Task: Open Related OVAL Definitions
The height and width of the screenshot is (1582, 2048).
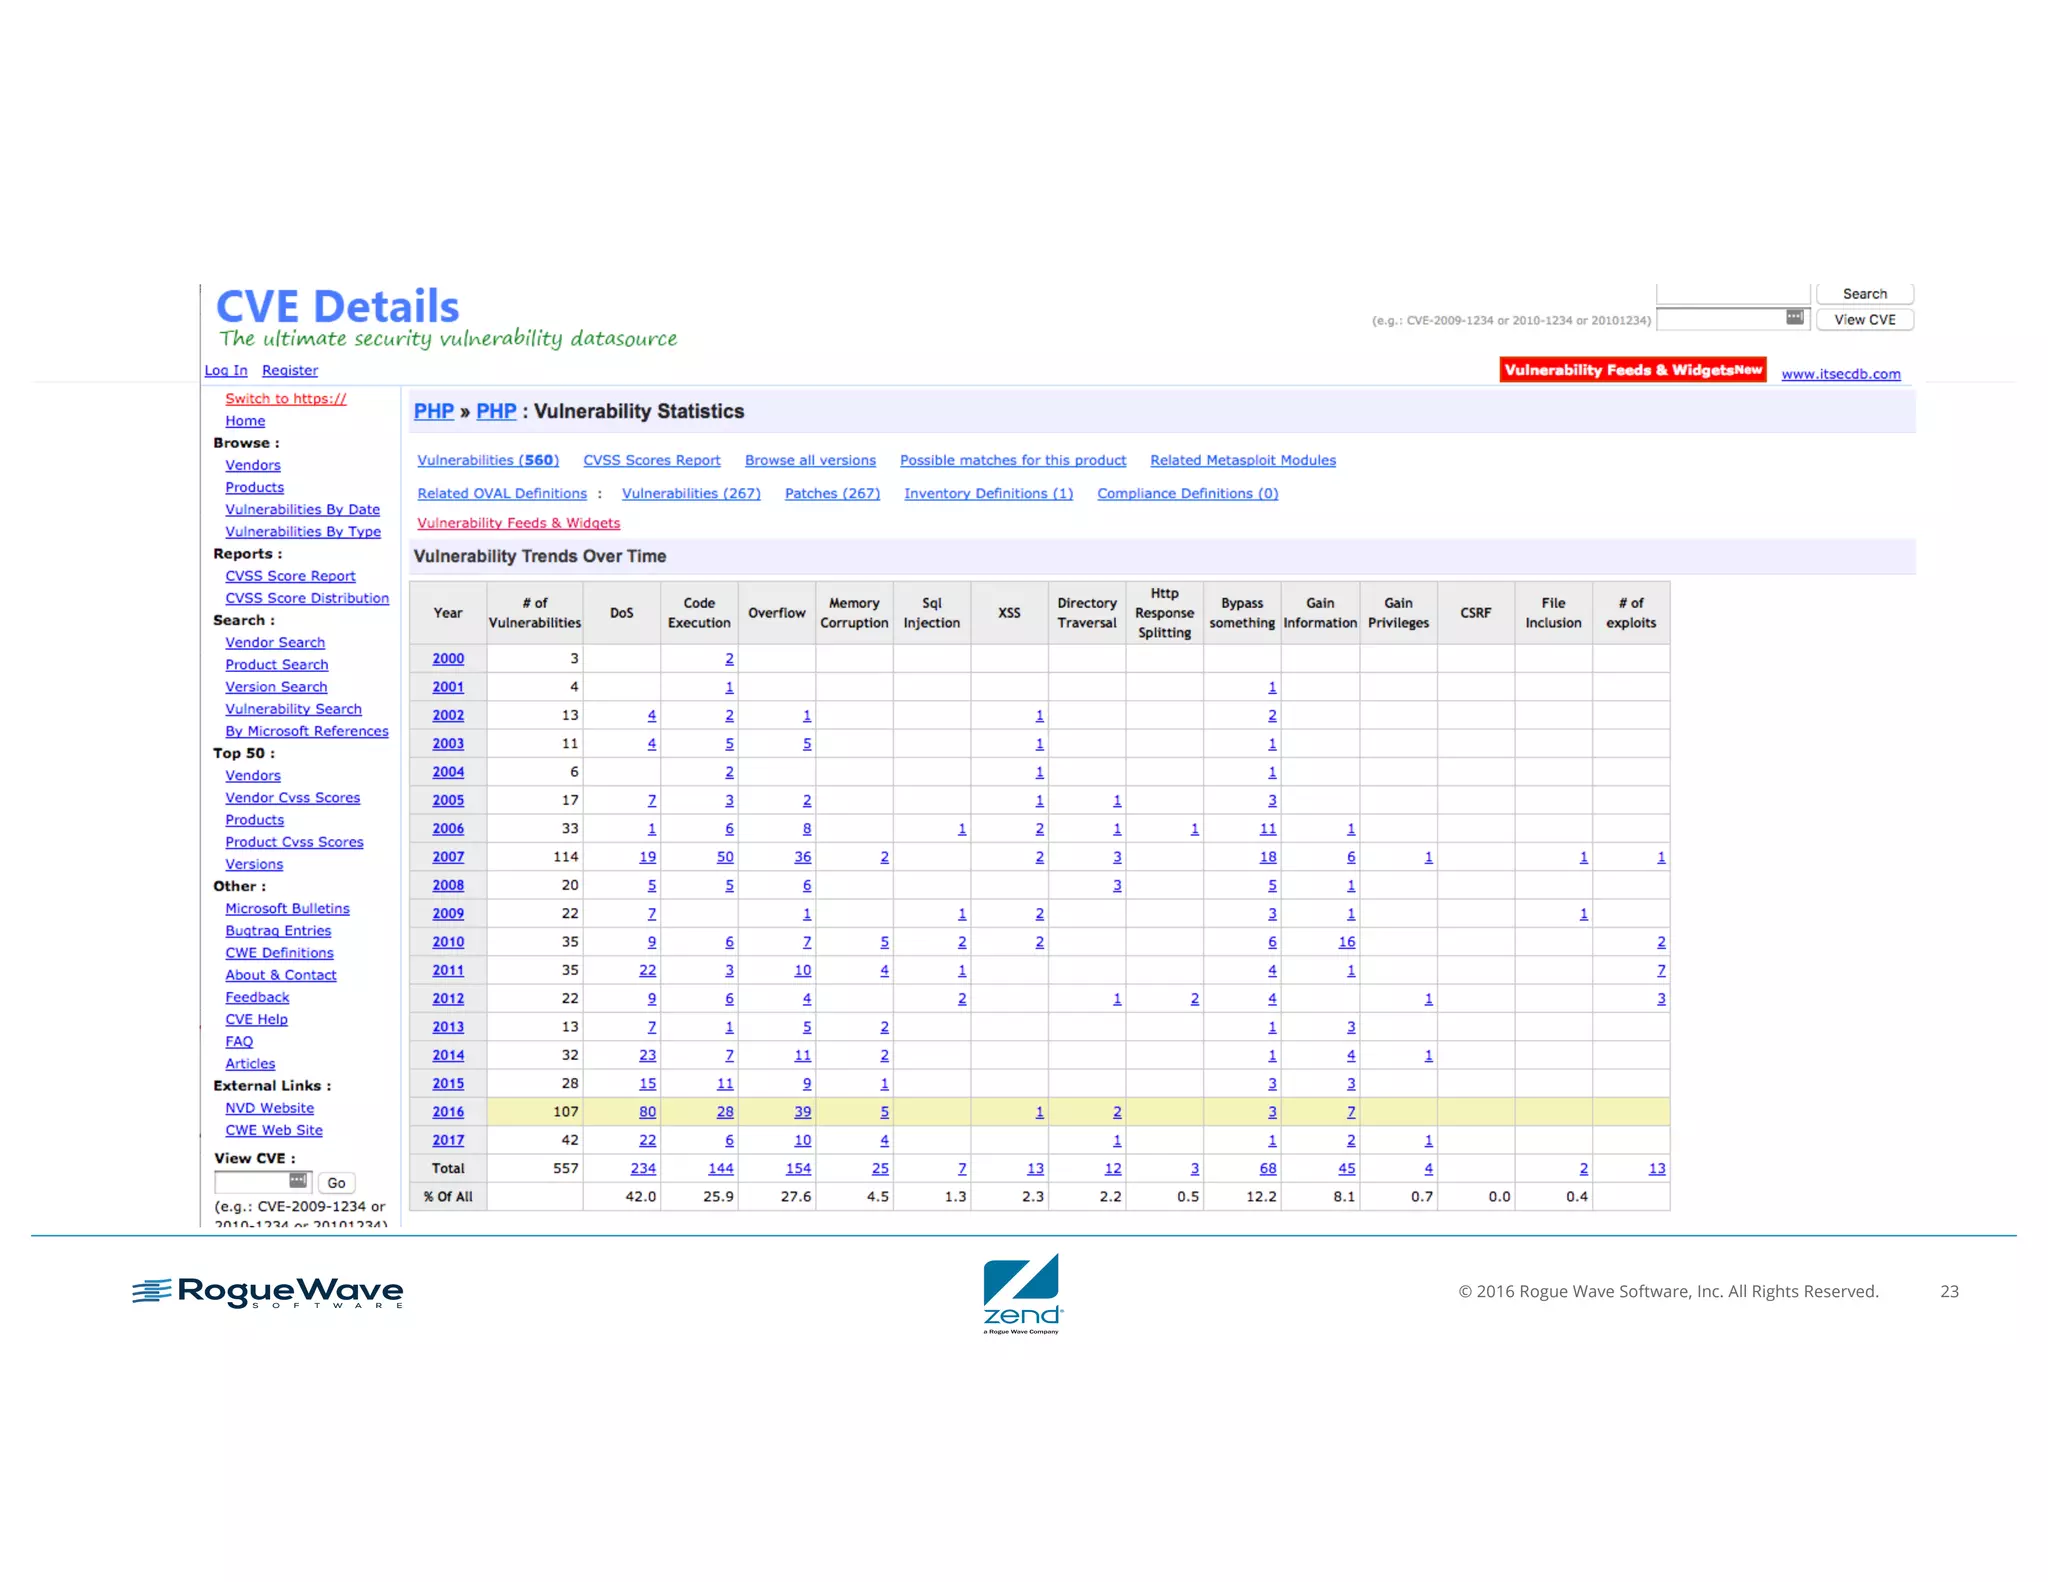Action: click(x=502, y=494)
